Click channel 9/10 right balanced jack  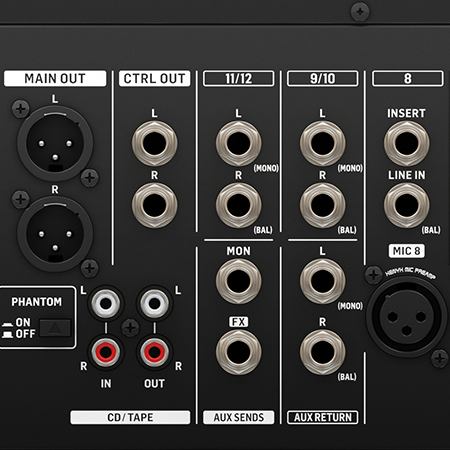(x=323, y=205)
